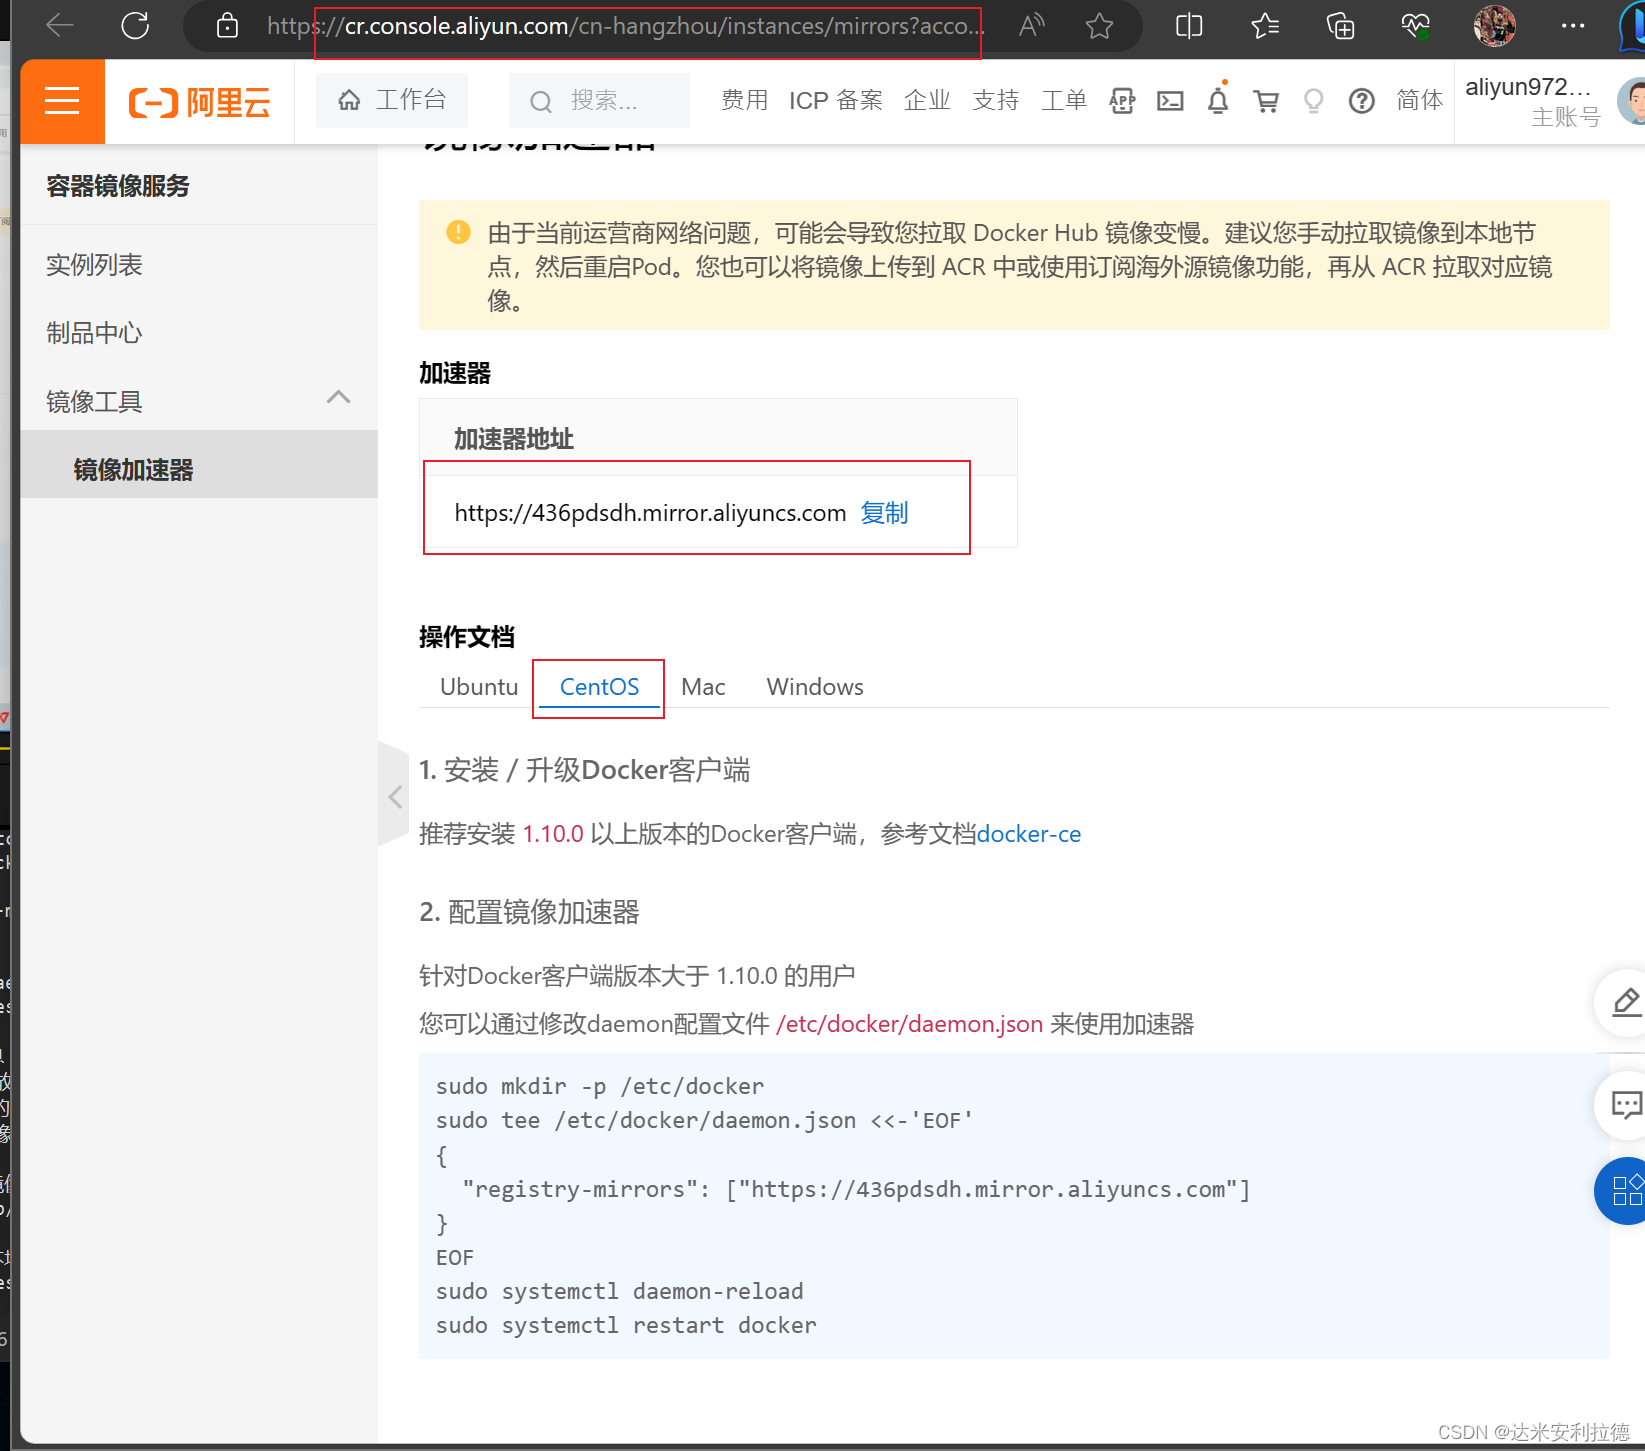Click the site lock icon in address bar
1645x1451 pixels.
(228, 26)
